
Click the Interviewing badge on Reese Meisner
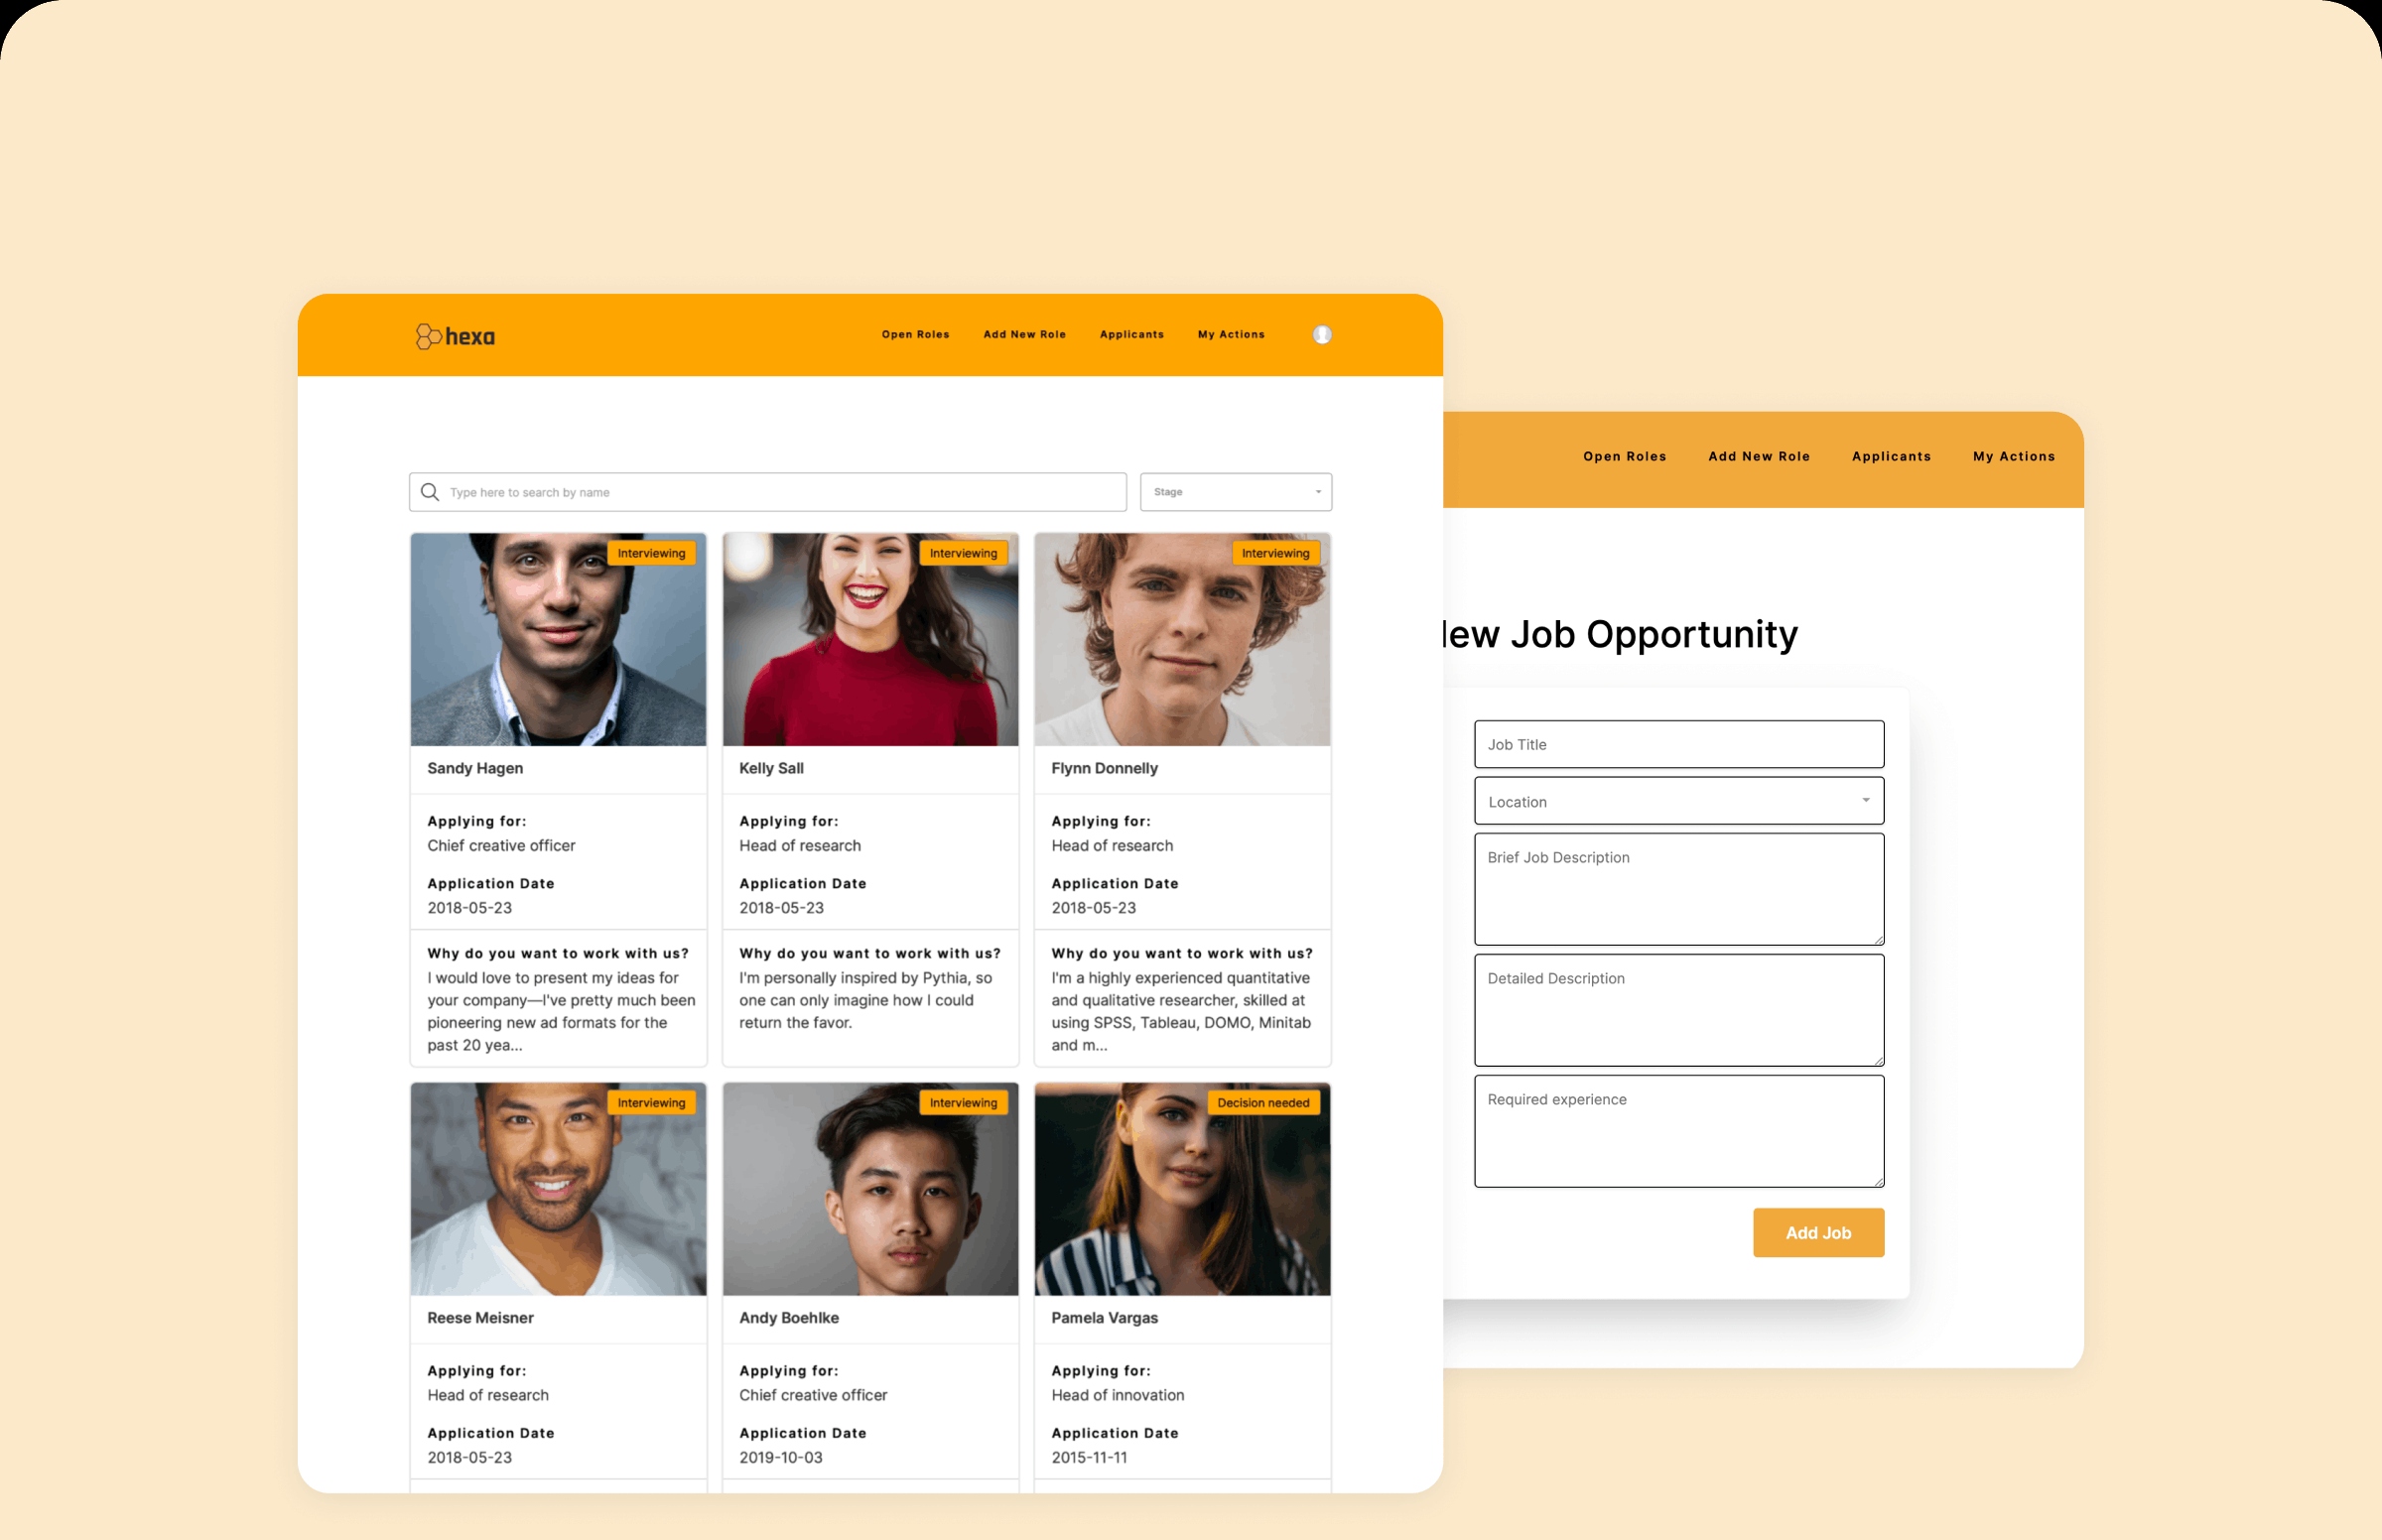(651, 1100)
